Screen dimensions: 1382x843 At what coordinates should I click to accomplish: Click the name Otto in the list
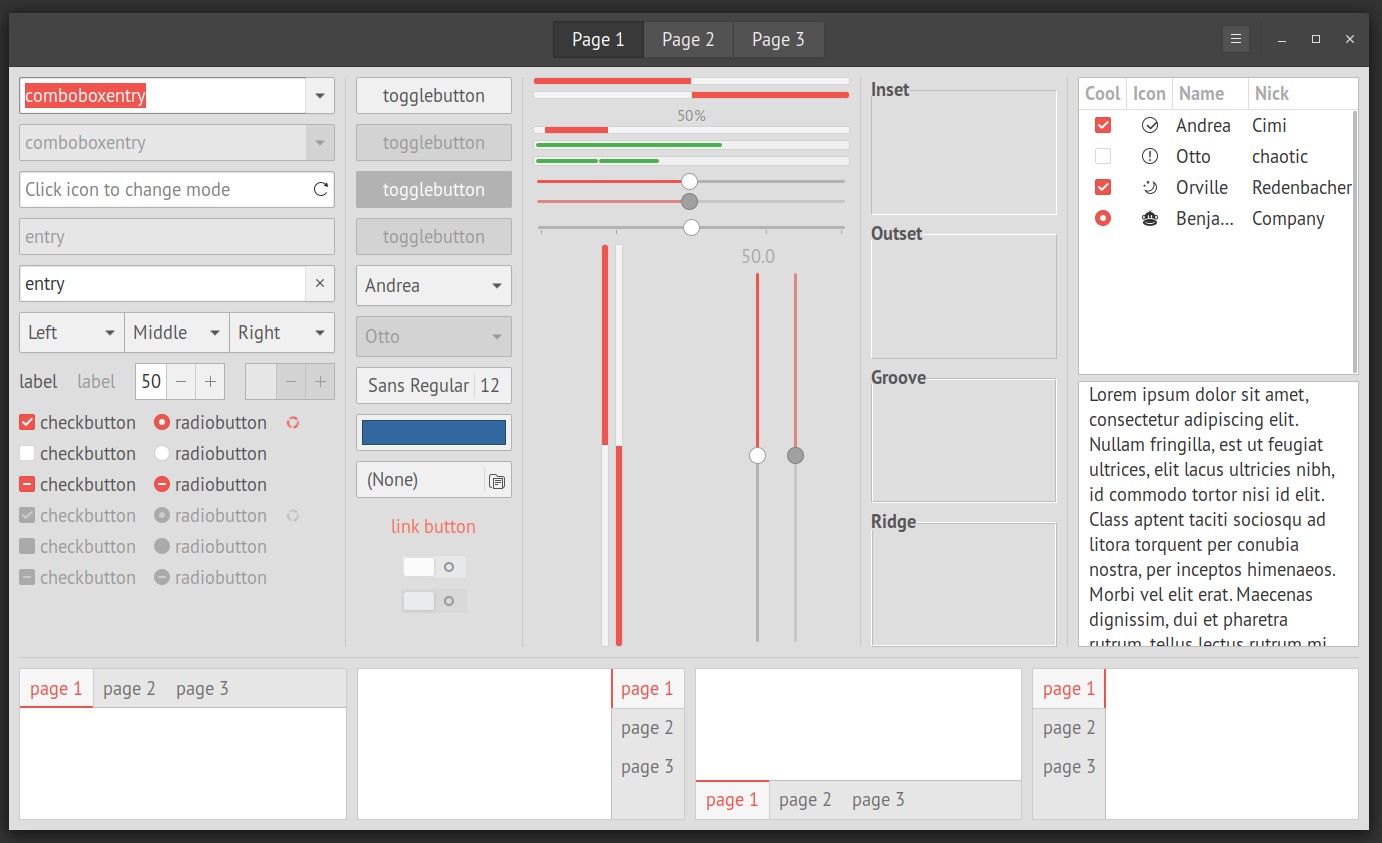pyautogui.click(x=1193, y=156)
